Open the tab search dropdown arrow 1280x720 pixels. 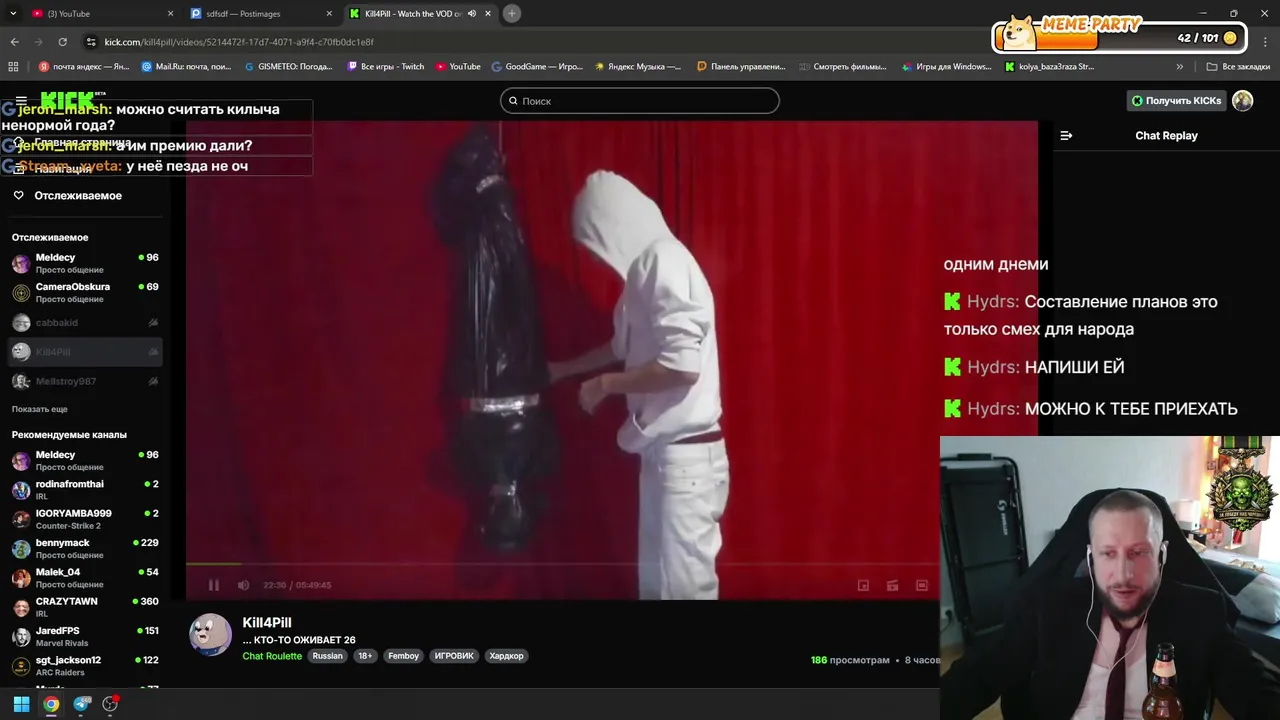point(11,13)
